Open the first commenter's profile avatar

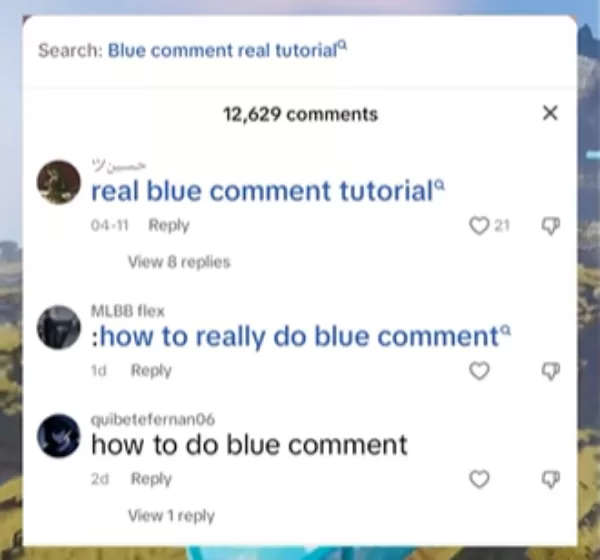coord(59,182)
